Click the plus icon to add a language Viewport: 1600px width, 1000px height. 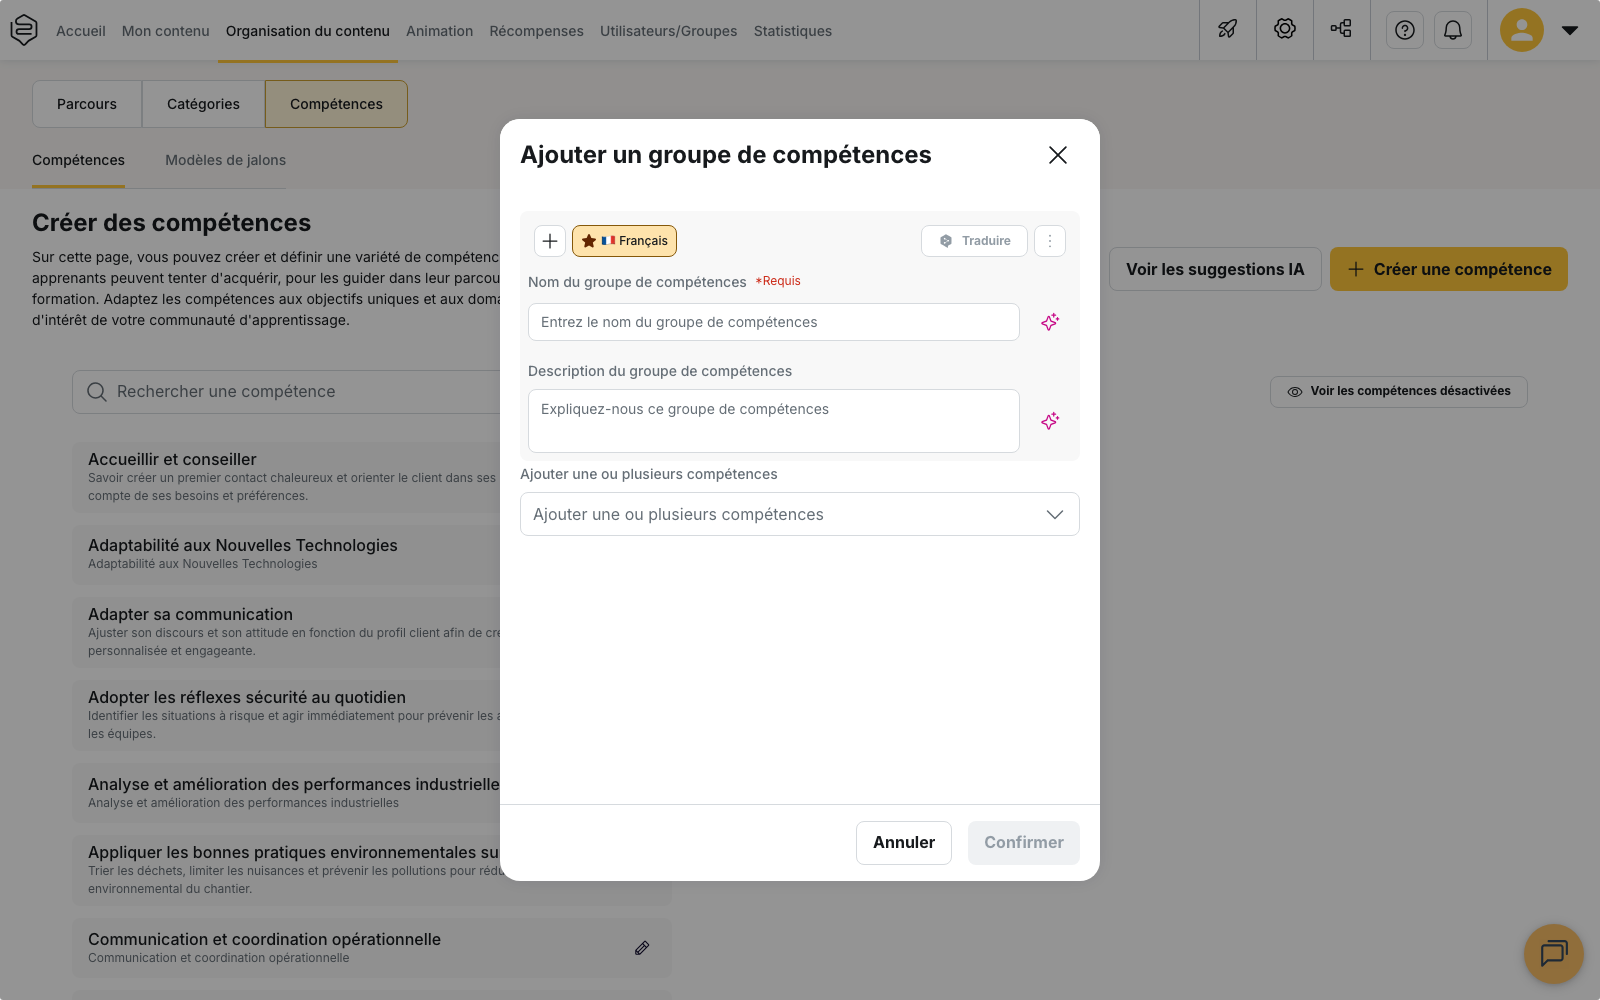550,241
